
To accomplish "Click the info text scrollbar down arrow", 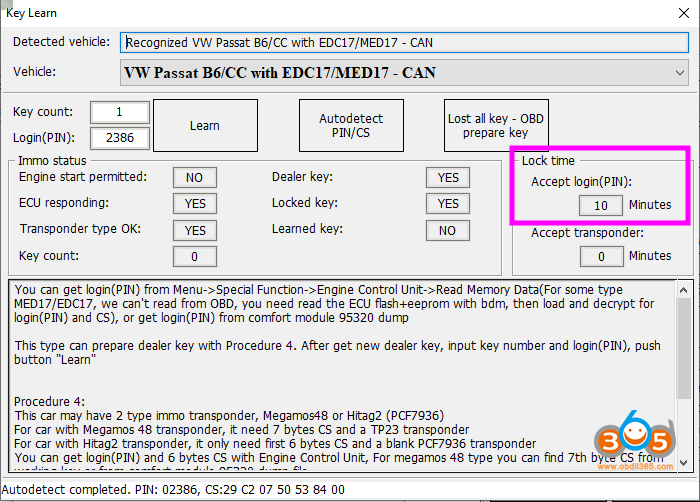I will point(683,463).
